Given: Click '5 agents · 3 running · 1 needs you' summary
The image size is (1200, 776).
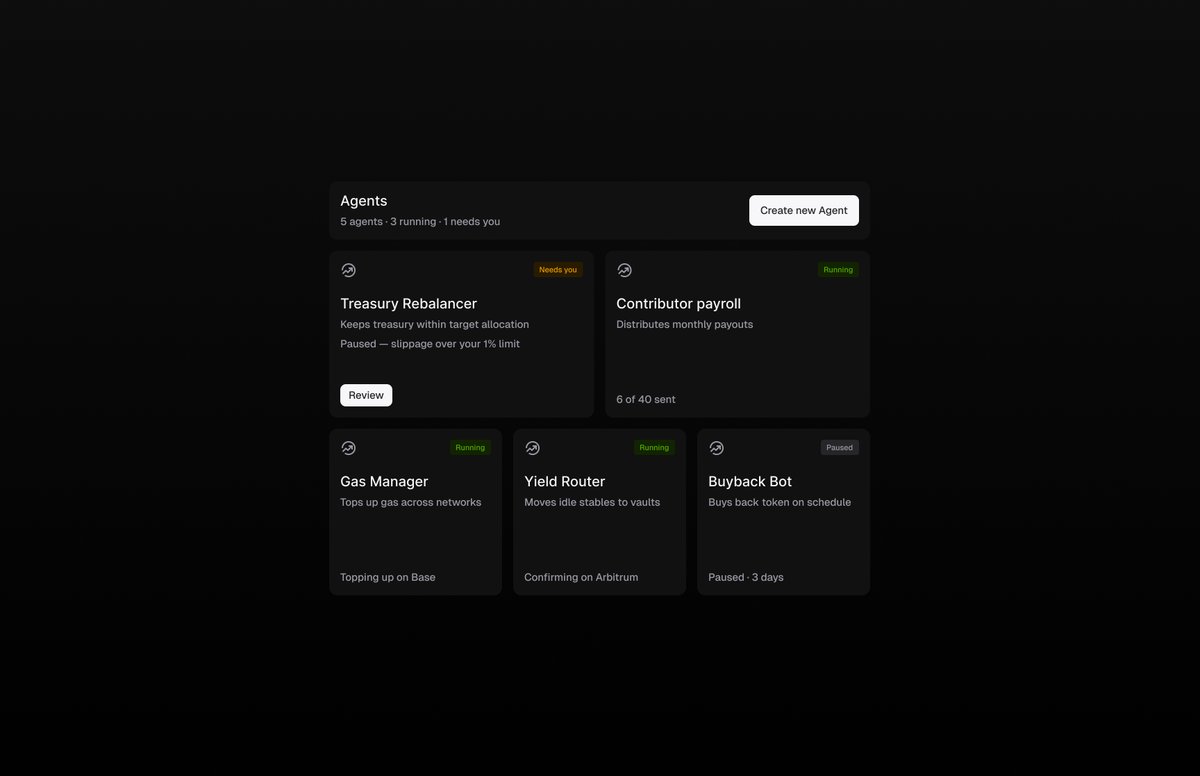Looking at the screenshot, I should point(420,222).
